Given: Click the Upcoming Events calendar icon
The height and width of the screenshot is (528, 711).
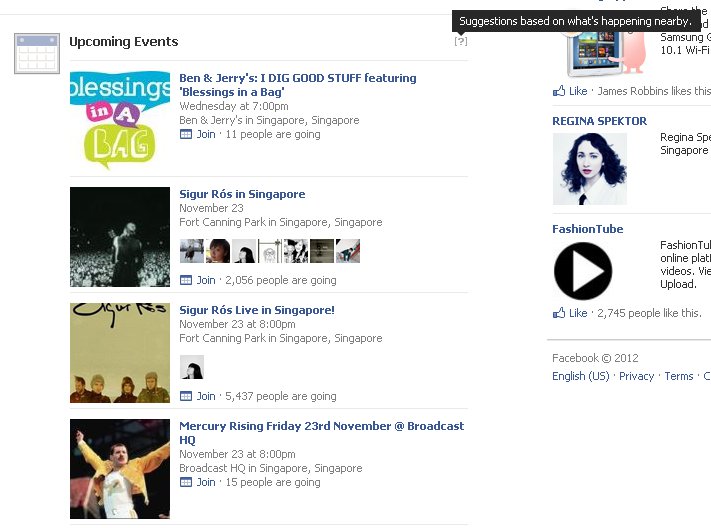Looking at the screenshot, I should [x=37, y=53].
